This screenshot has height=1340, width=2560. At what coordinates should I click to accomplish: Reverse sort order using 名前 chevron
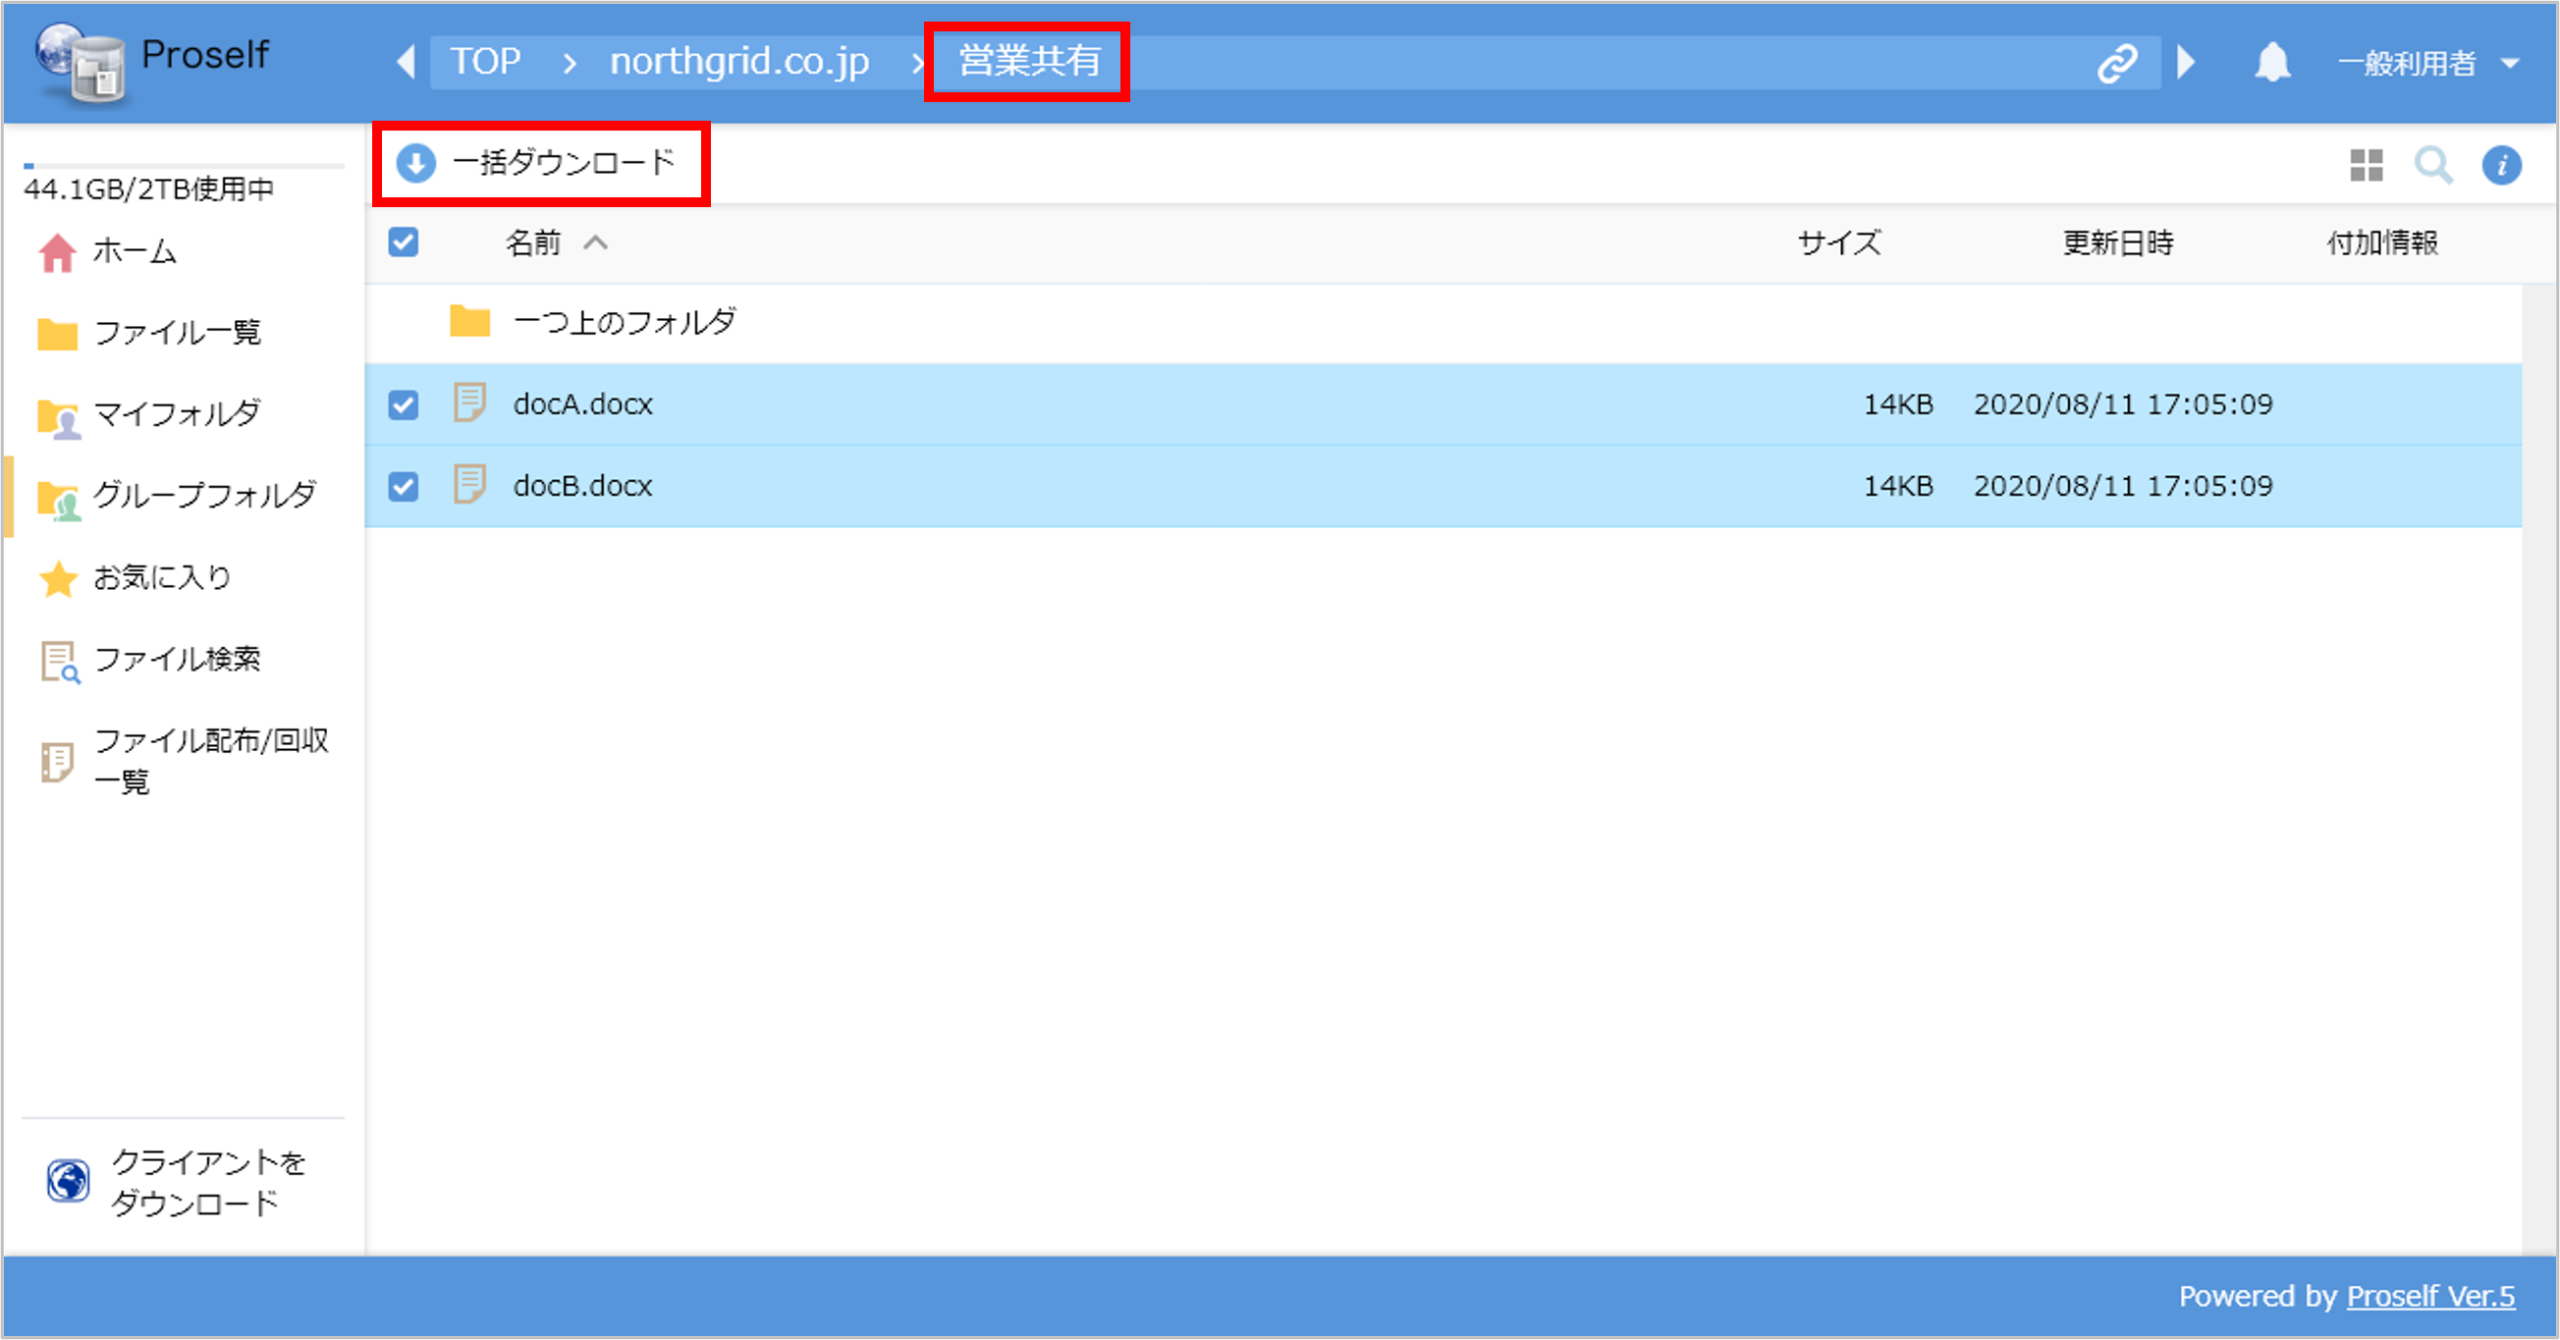pos(597,243)
